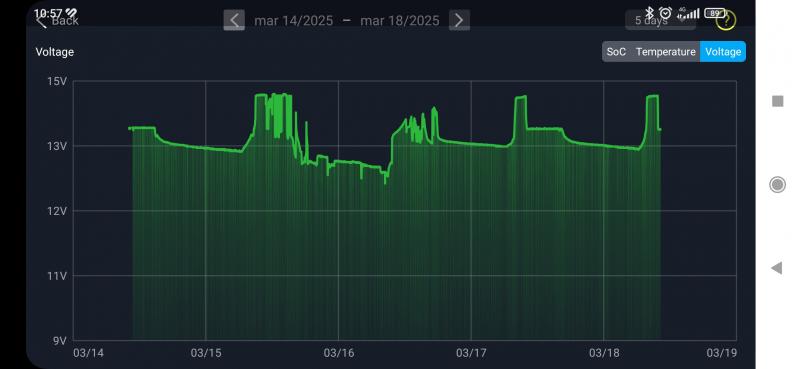
Task: Switch to the SoC tab
Action: click(616, 52)
